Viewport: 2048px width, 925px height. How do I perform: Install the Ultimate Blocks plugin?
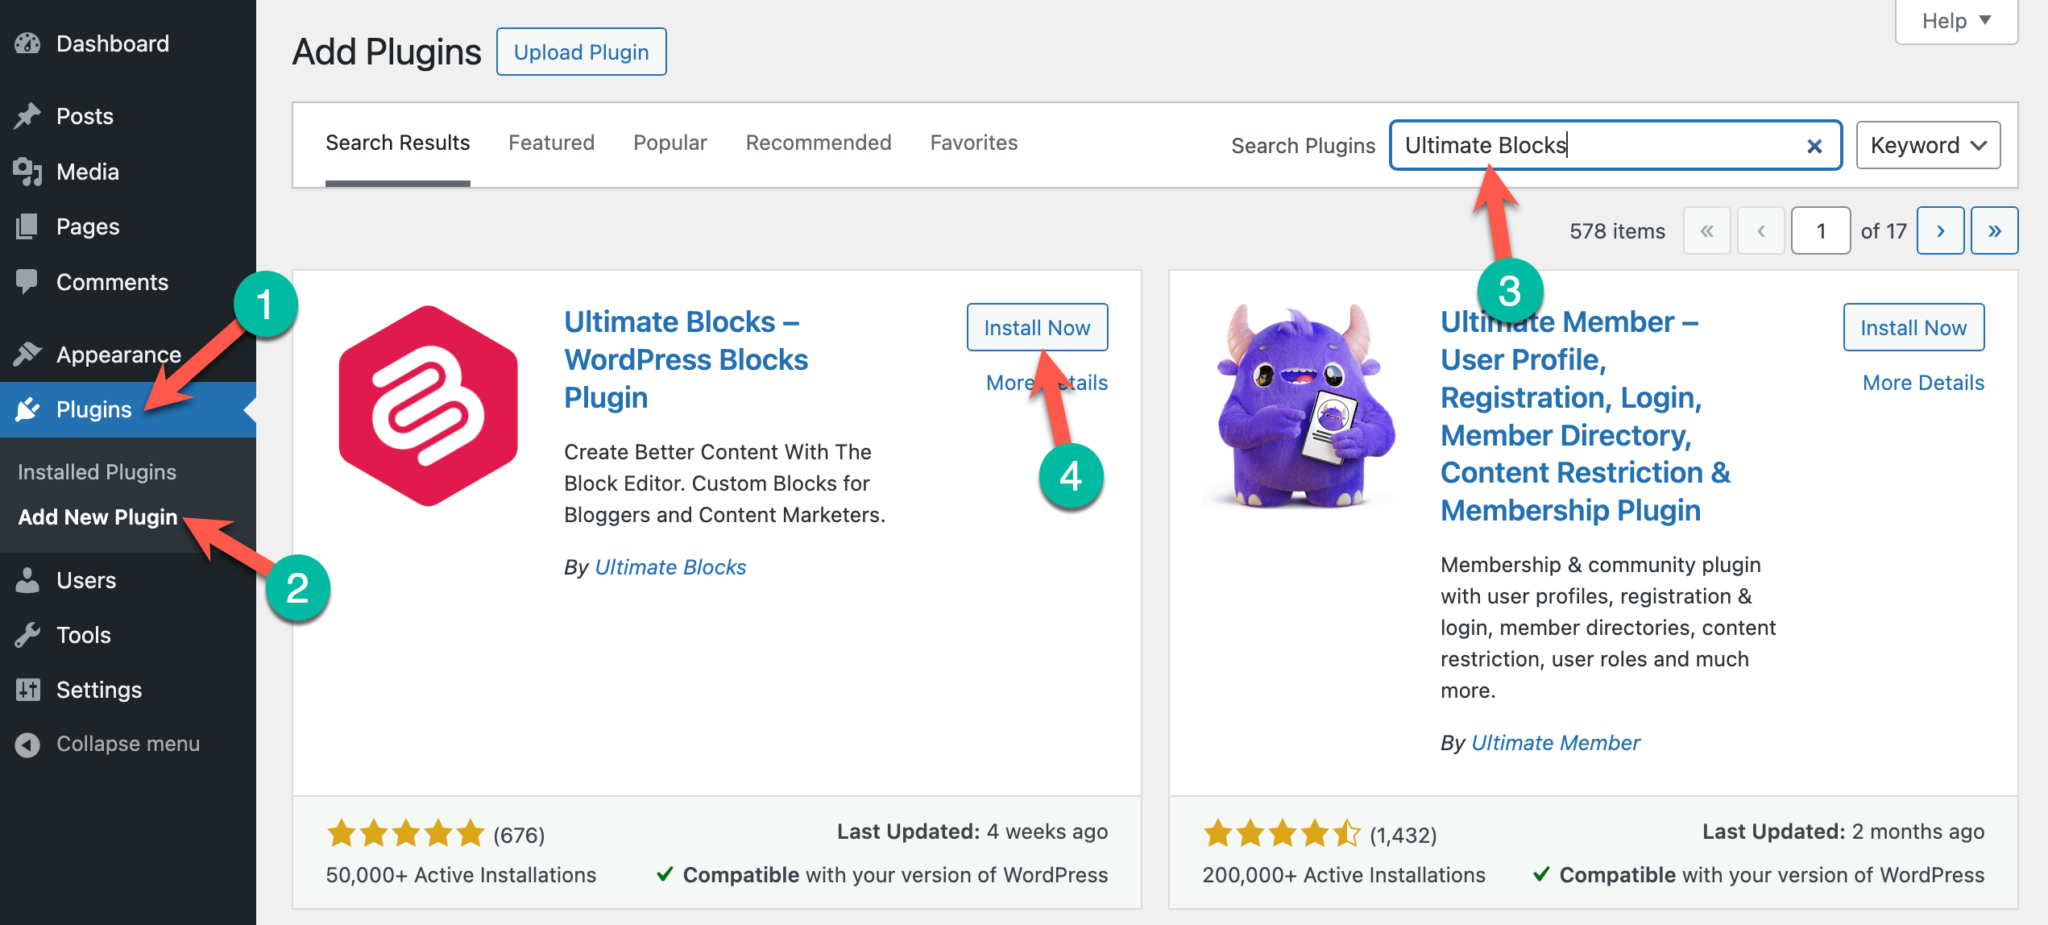click(1036, 327)
